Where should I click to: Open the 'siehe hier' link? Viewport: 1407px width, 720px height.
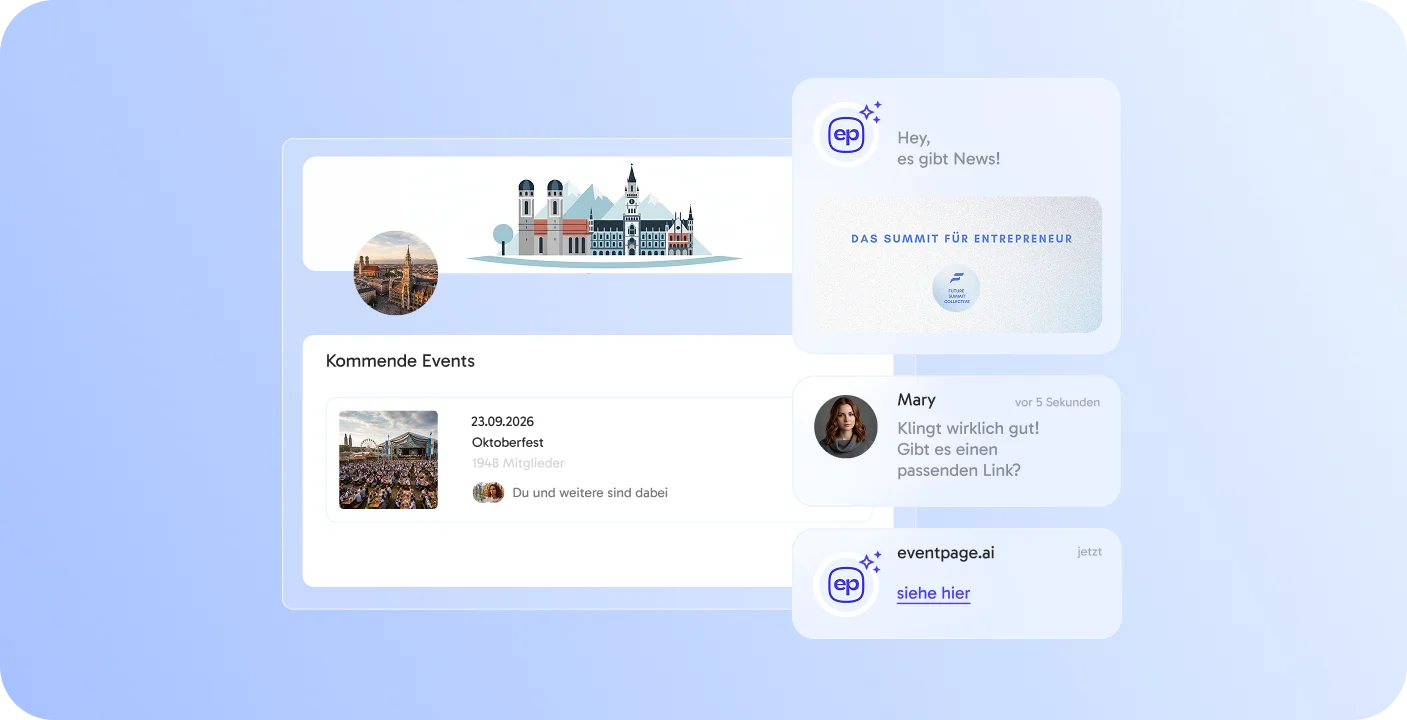click(932, 592)
